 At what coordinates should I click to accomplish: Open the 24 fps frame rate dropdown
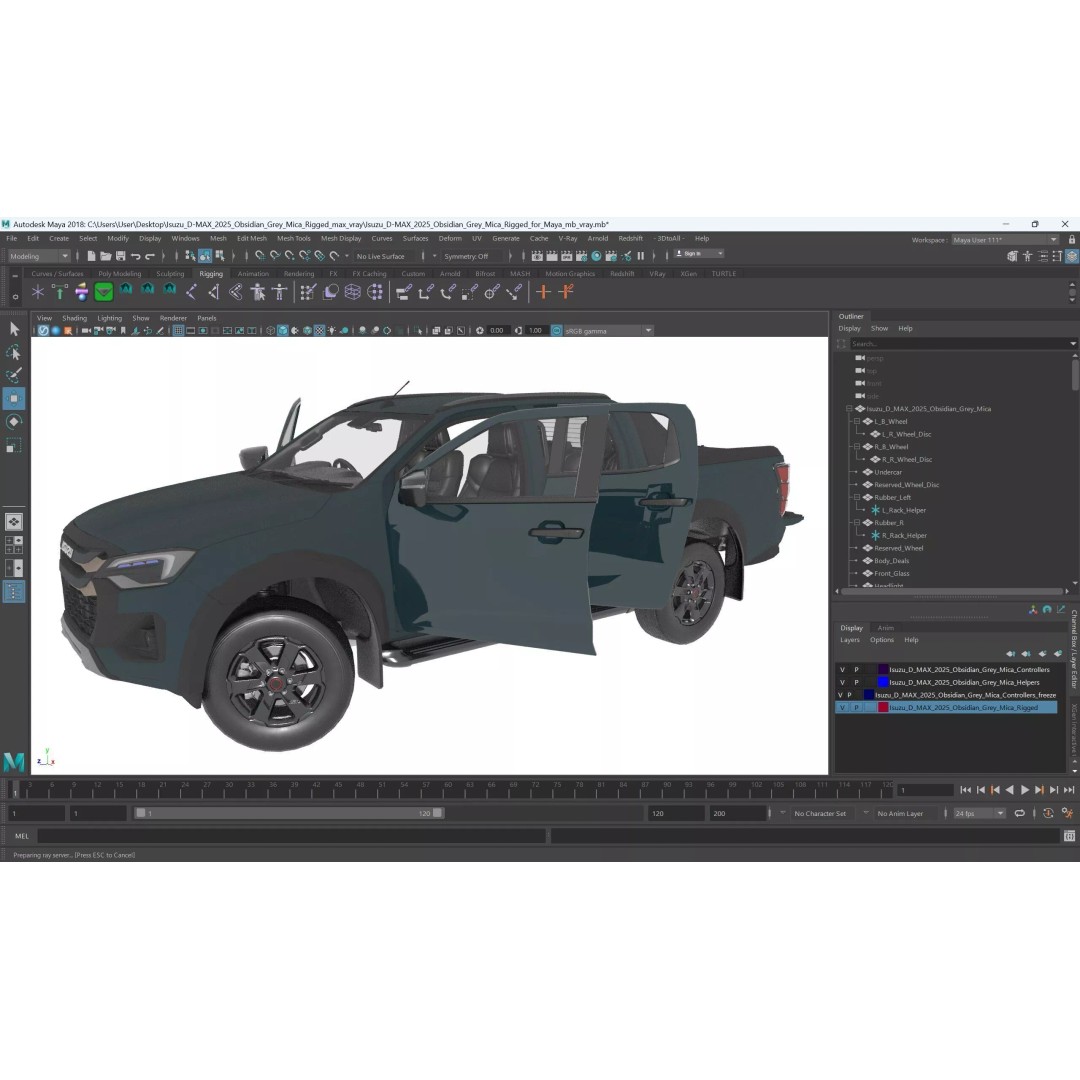(x=979, y=813)
